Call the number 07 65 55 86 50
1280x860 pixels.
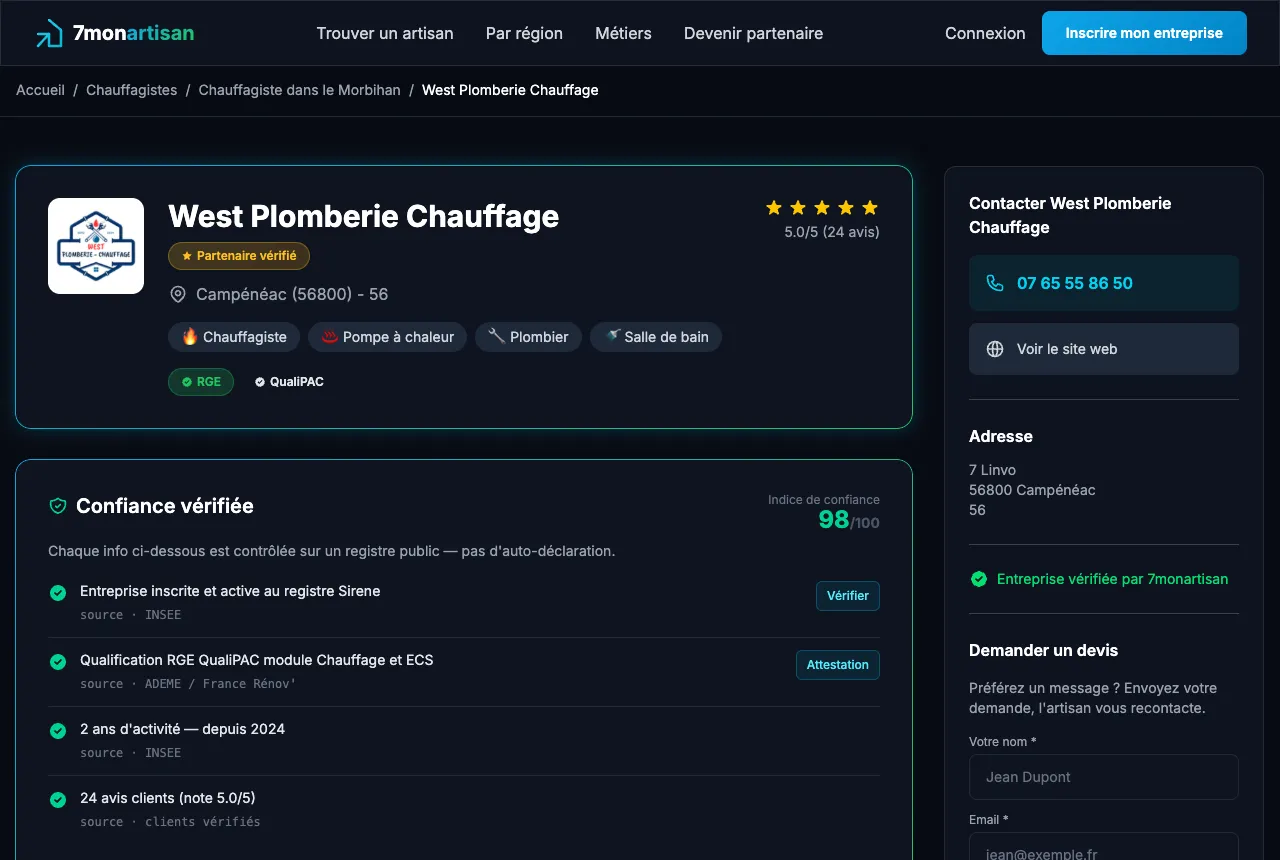coord(1104,283)
